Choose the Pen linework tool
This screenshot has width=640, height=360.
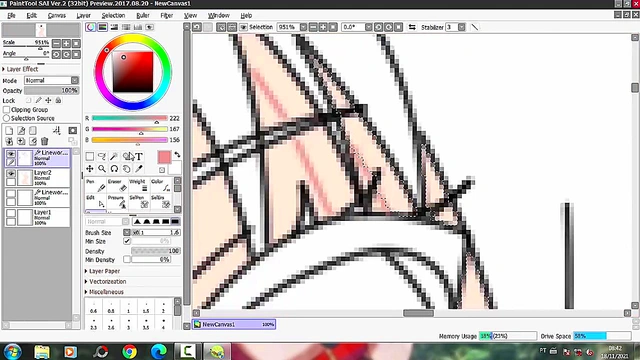pyautogui.click(x=96, y=185)
